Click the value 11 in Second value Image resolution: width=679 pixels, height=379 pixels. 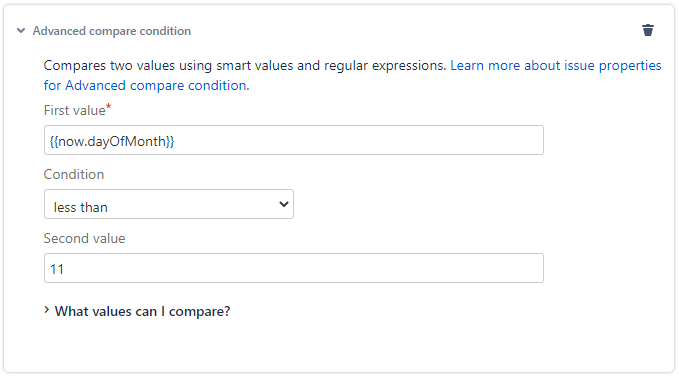(x=57, y=269)
